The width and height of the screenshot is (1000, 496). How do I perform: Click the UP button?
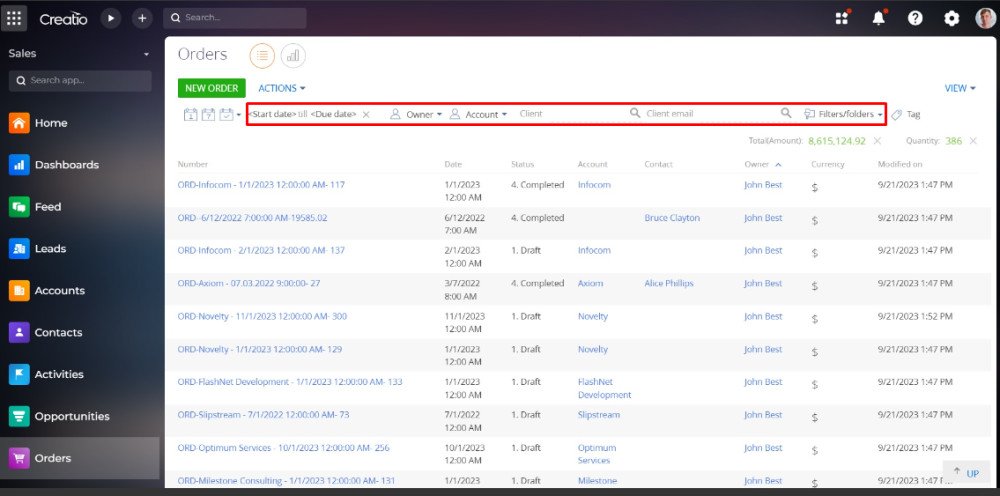point(967,472)
